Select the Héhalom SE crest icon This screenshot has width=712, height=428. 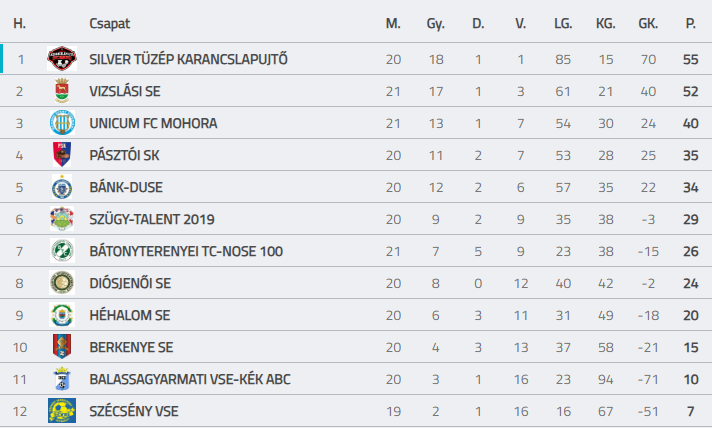click(62, 315)
